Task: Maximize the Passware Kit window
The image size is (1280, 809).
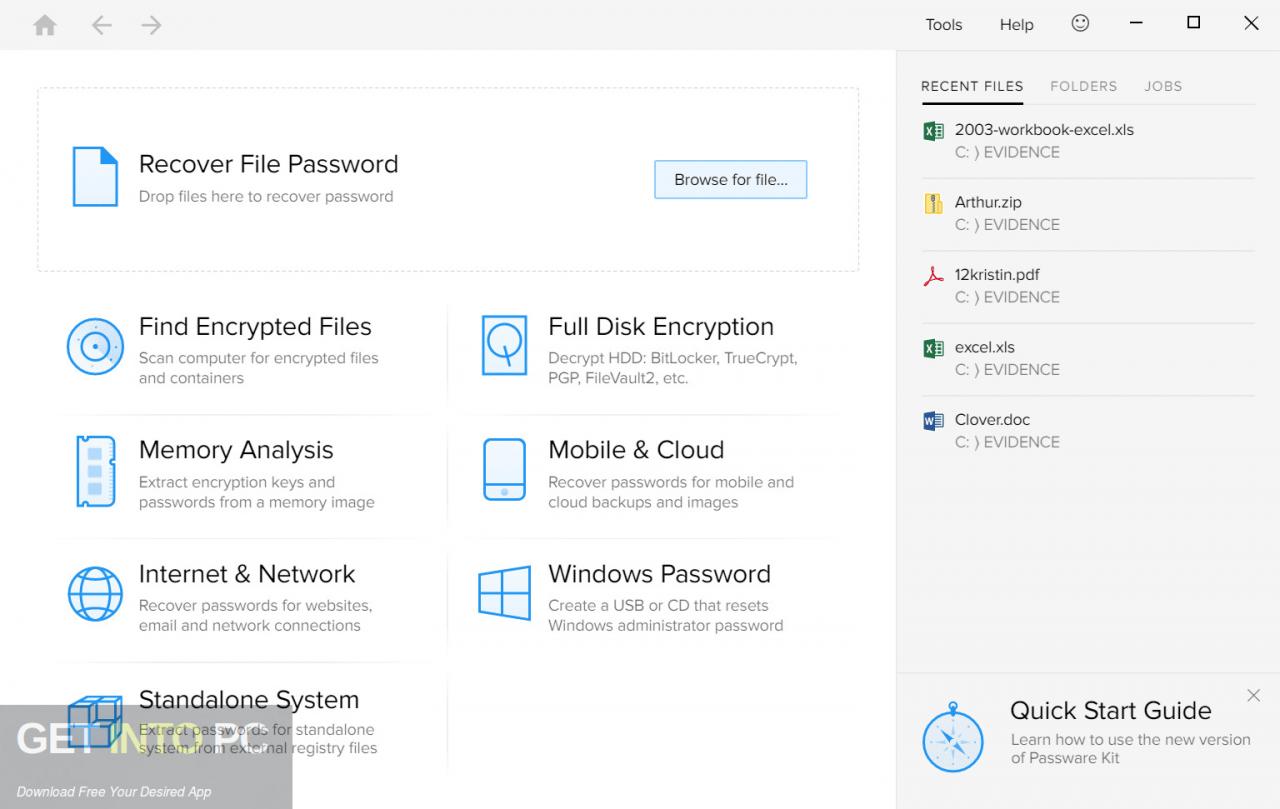Action: tap(1193, 23)
